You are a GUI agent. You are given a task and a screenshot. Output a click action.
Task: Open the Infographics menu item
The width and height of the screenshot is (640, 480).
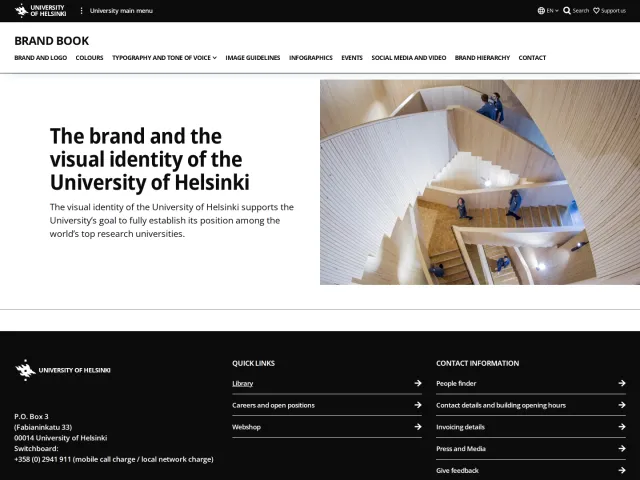point(311,58)
